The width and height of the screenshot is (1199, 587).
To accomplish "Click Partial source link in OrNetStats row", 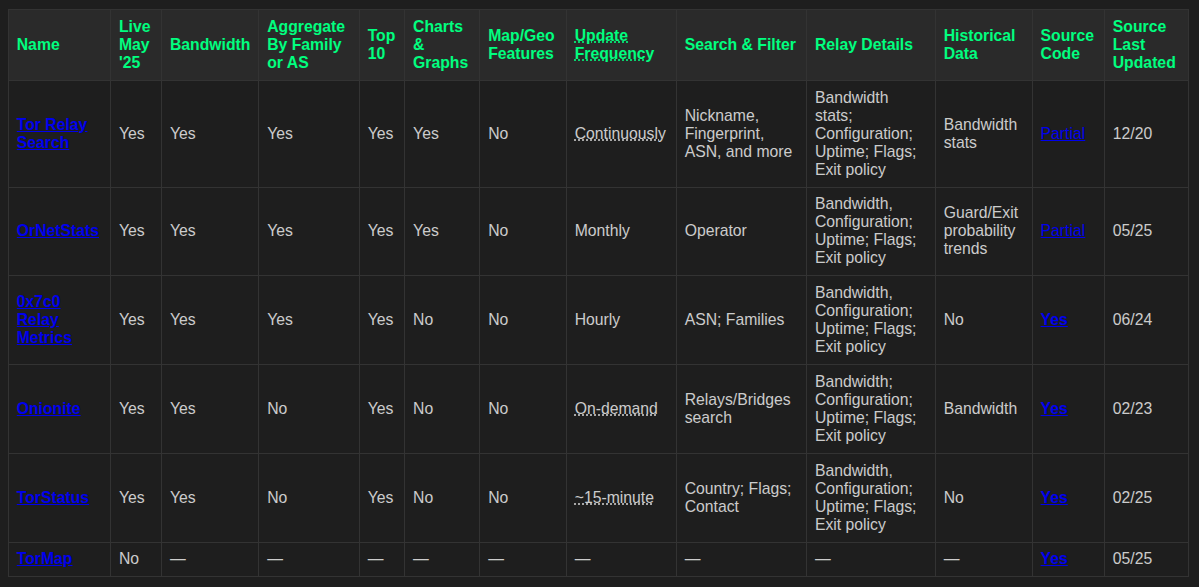I will pyautogui.click(x=1062, y=230).
